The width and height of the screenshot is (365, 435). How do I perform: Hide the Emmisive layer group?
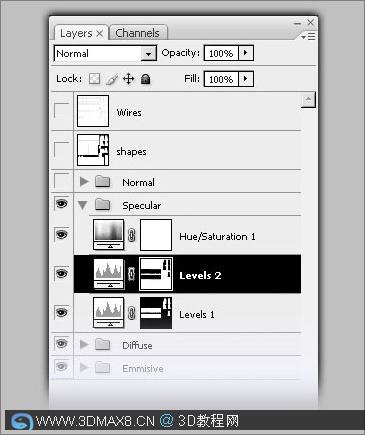pyautogui.click(x=62, y=367)
